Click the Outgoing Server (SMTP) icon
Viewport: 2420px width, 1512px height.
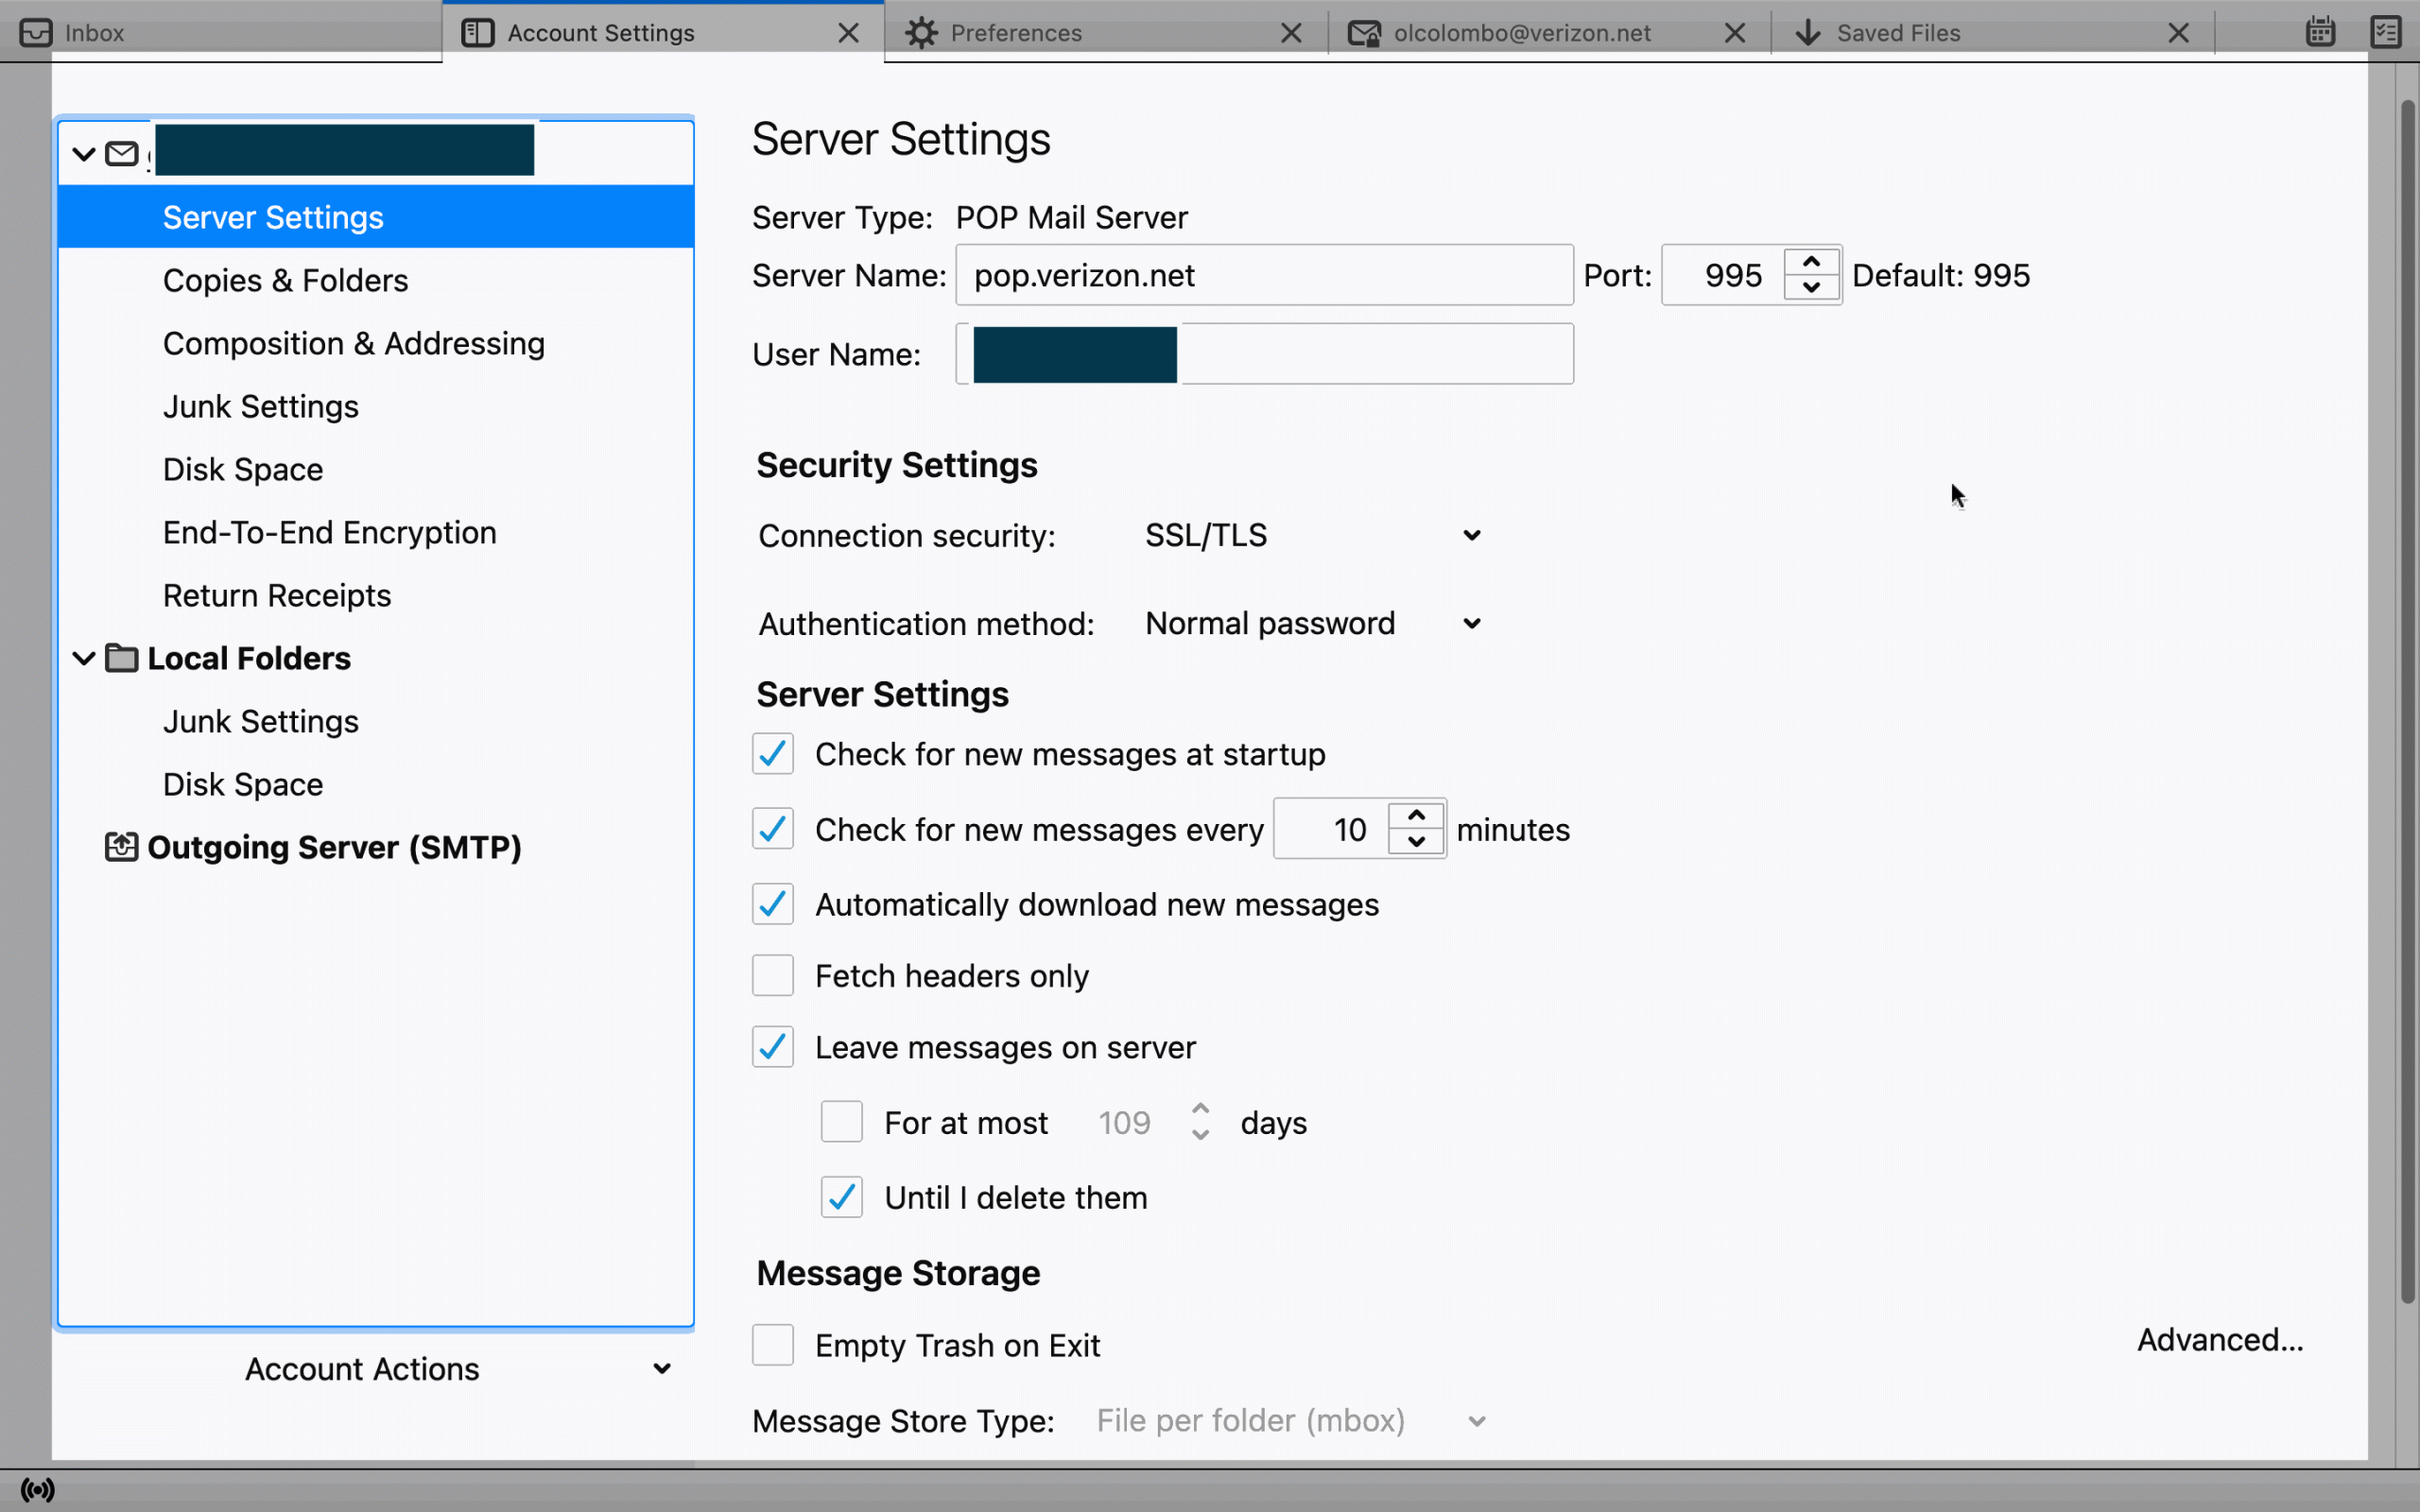121,847
